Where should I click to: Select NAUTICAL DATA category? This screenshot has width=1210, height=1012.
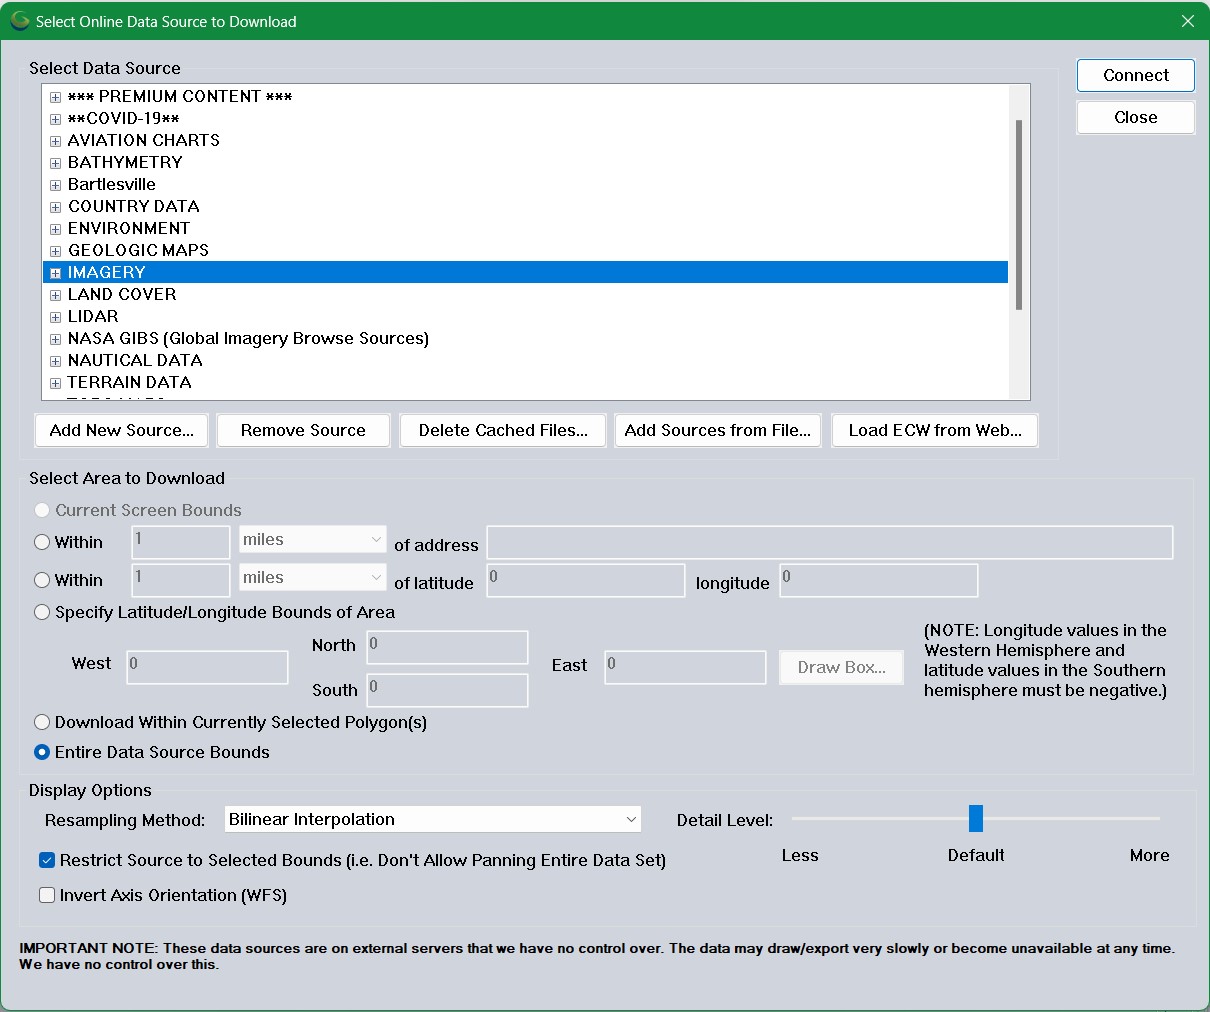tap(135, 360)
